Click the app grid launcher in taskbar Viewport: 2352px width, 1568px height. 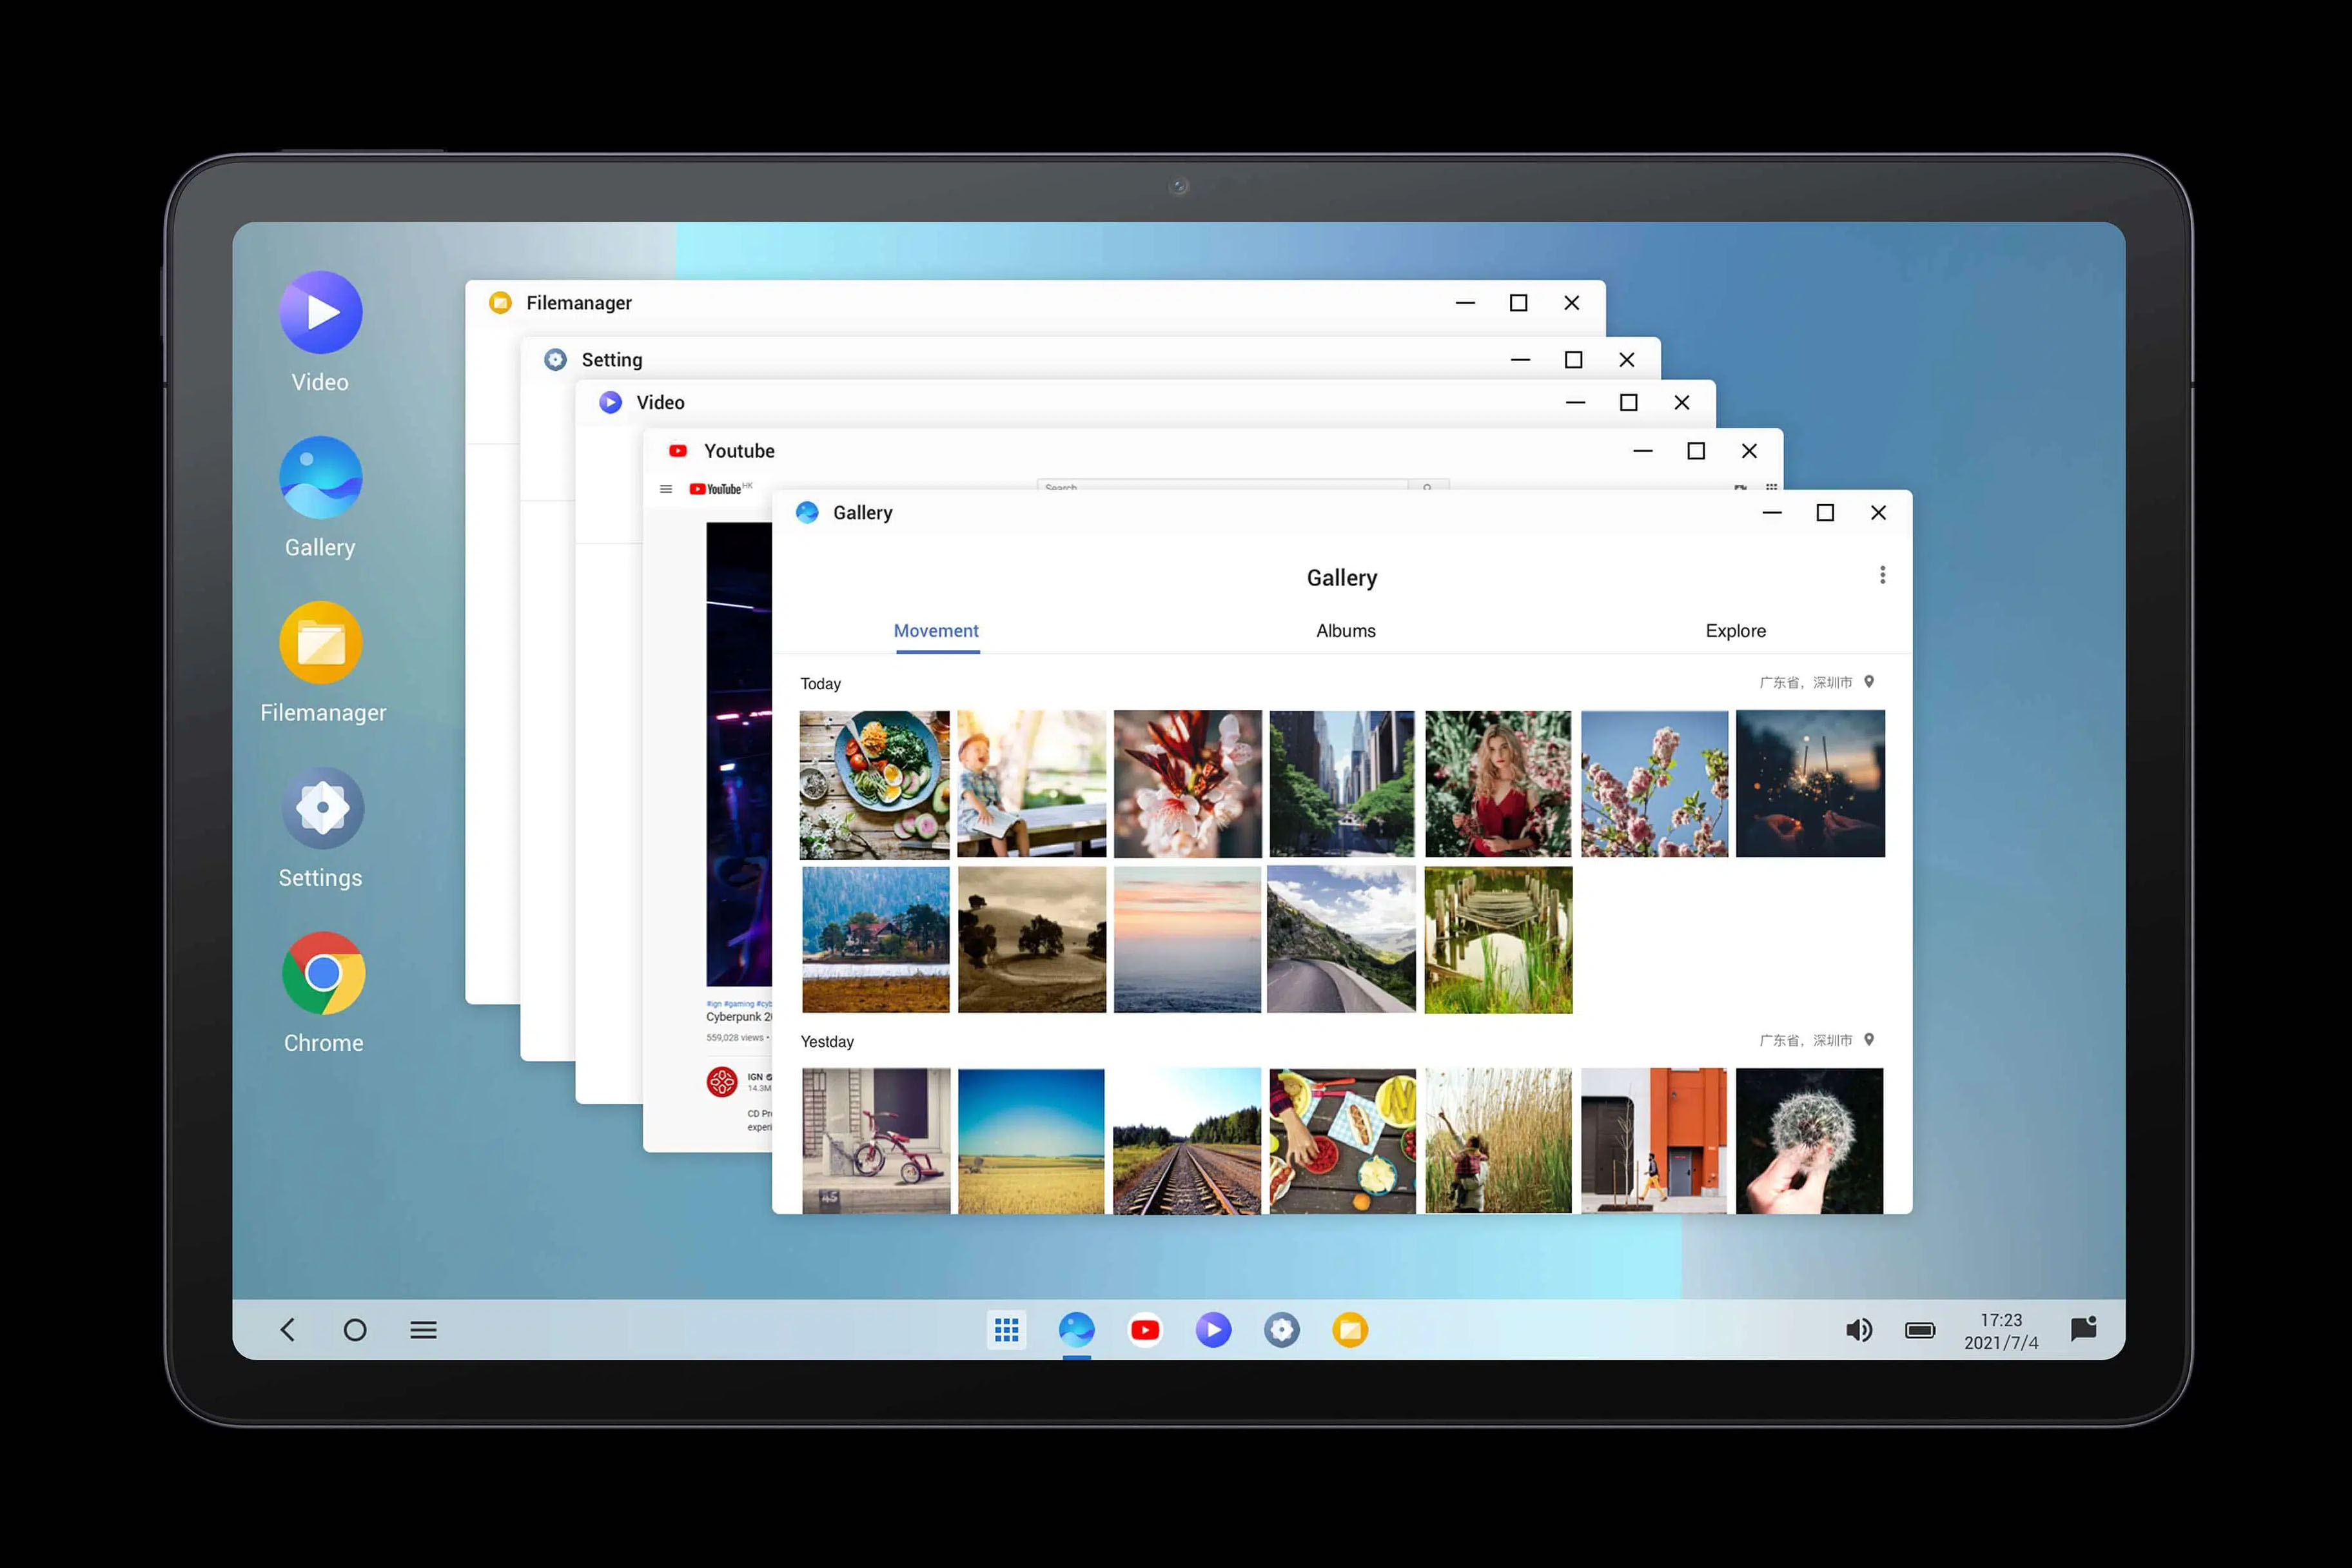(x=1006, y=1330)
